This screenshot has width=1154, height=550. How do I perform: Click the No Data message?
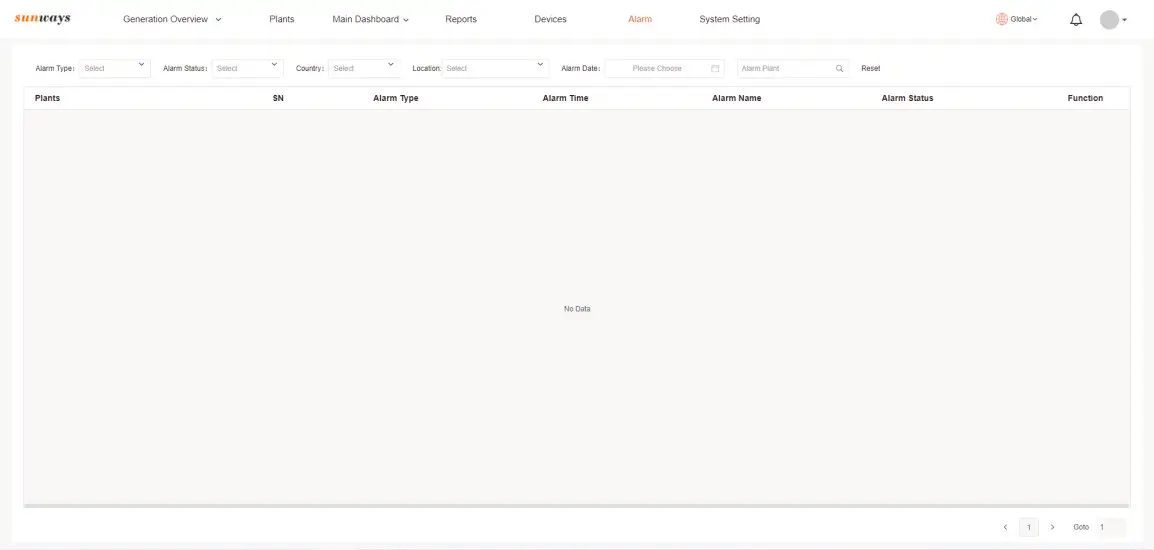click(x=577, y=309)
